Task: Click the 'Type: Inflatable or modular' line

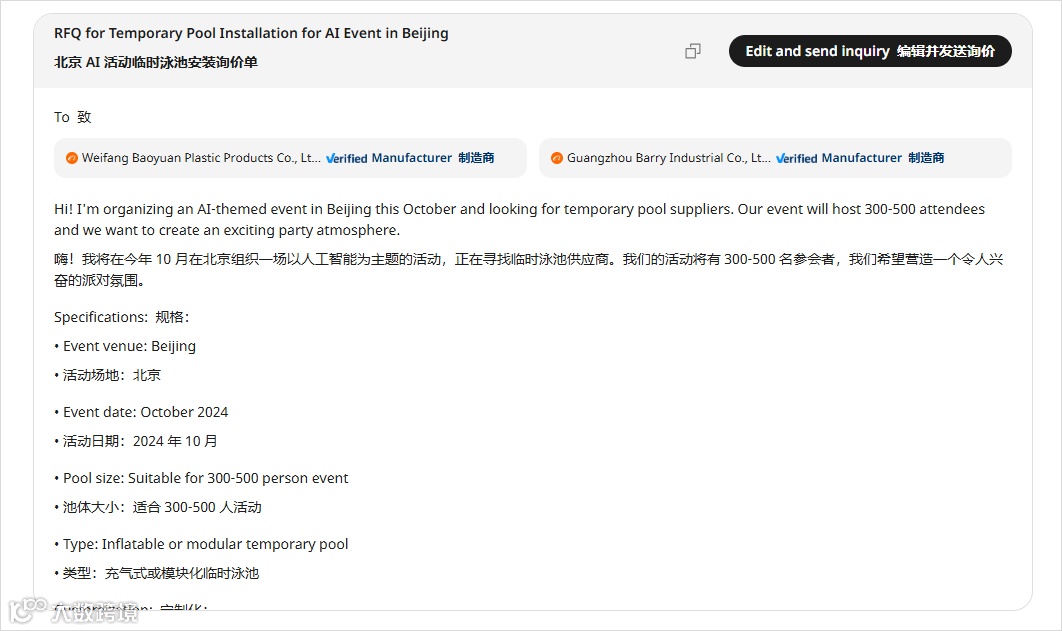Action: [x=205, y=544]
